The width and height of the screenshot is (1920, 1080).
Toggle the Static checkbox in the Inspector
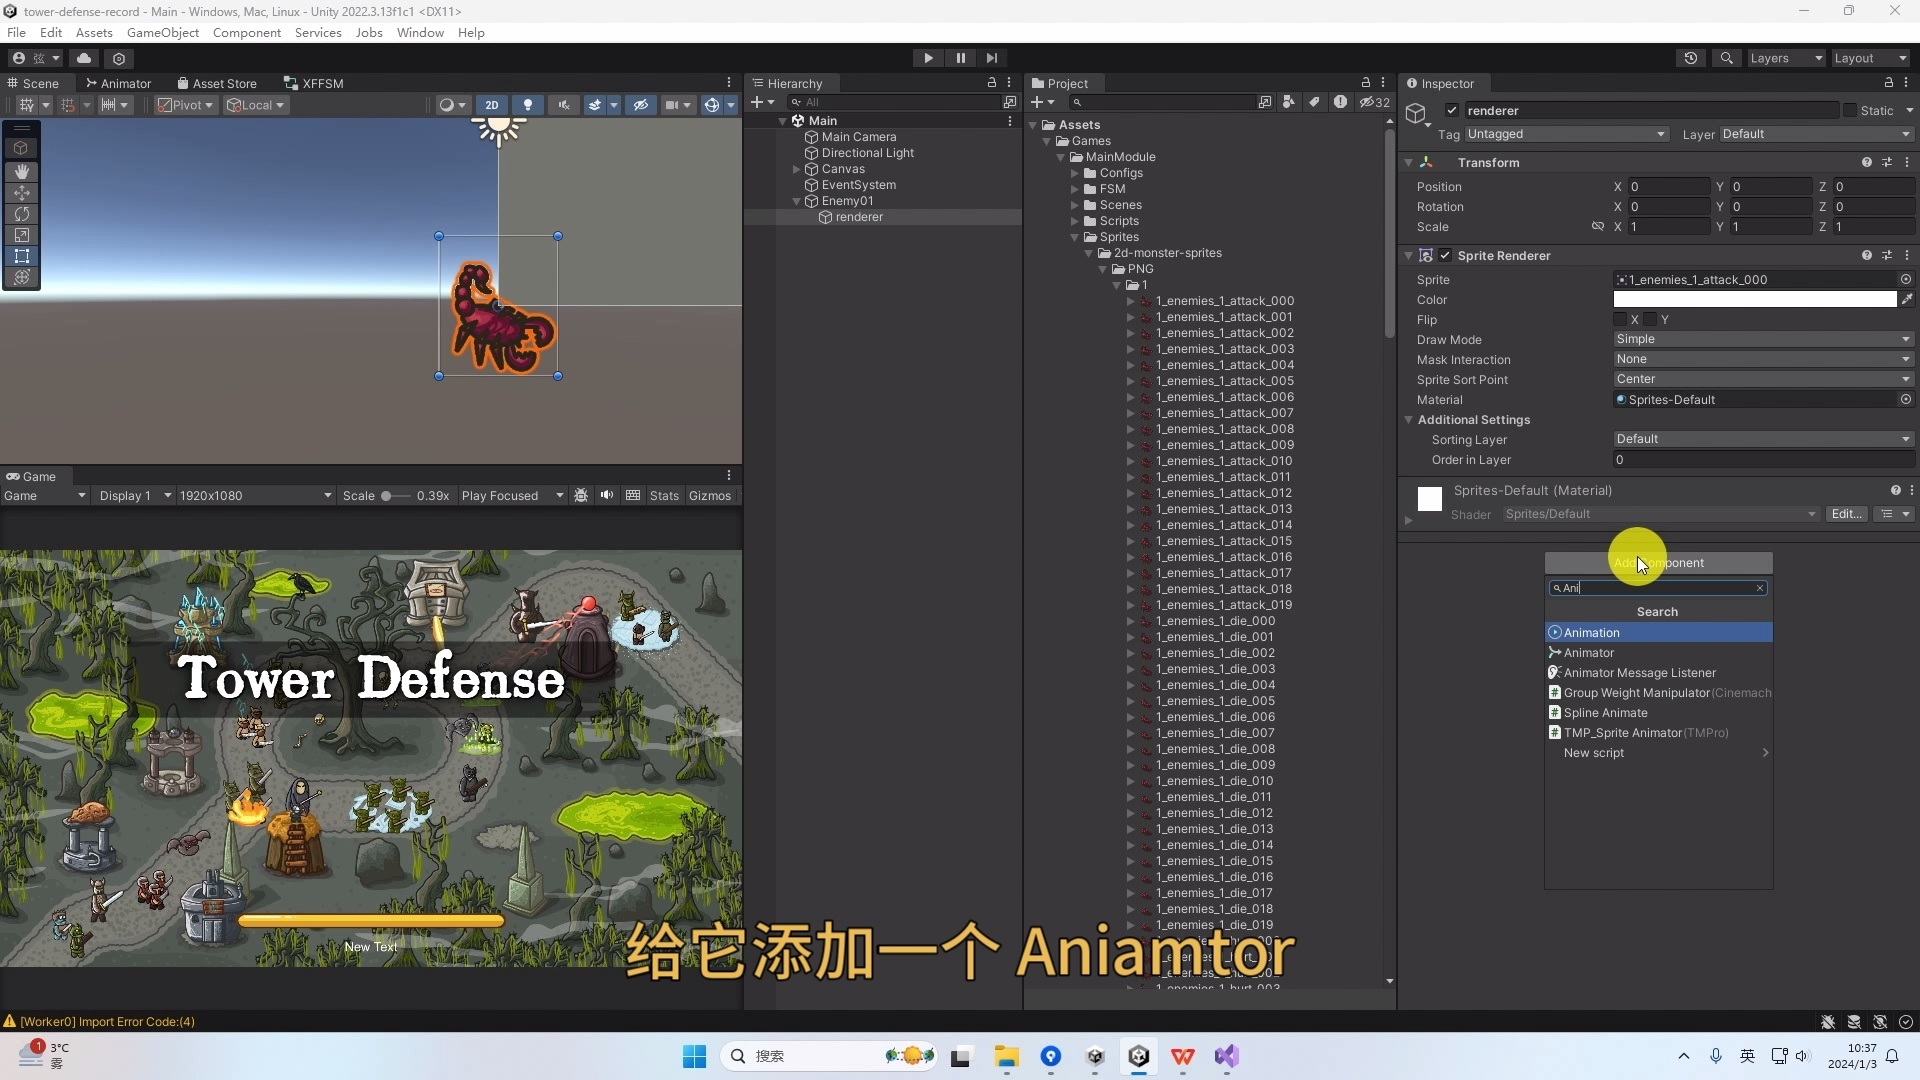1851,110
